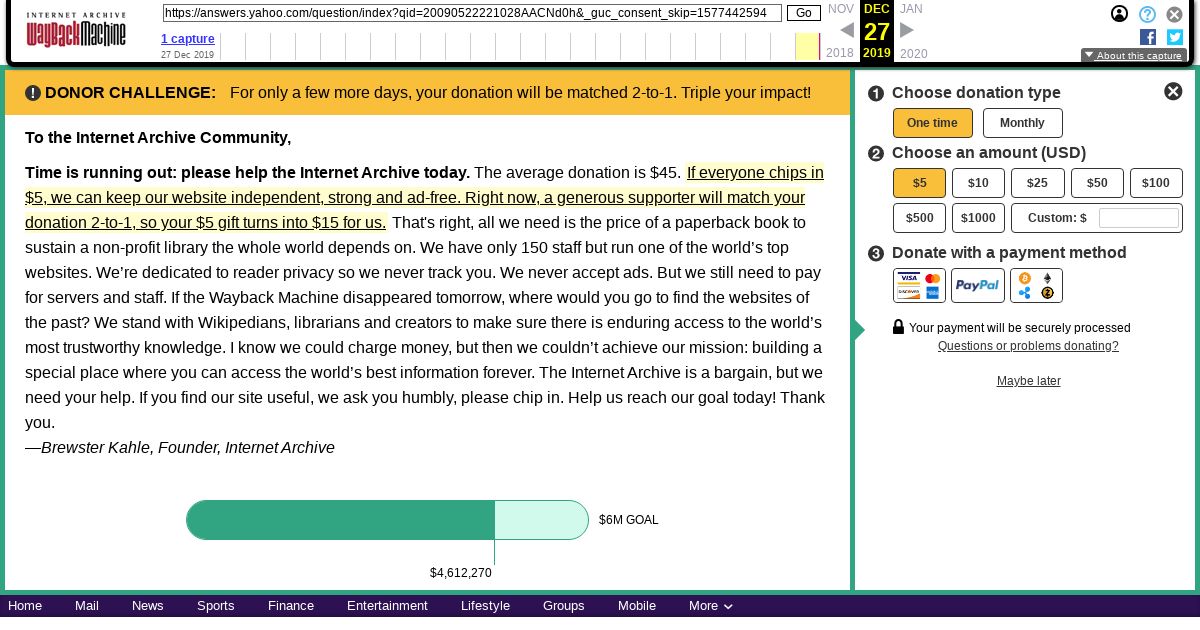Click the custom amount input field
Viewport: 1200px width, 630px height.
click(1139, 218)
